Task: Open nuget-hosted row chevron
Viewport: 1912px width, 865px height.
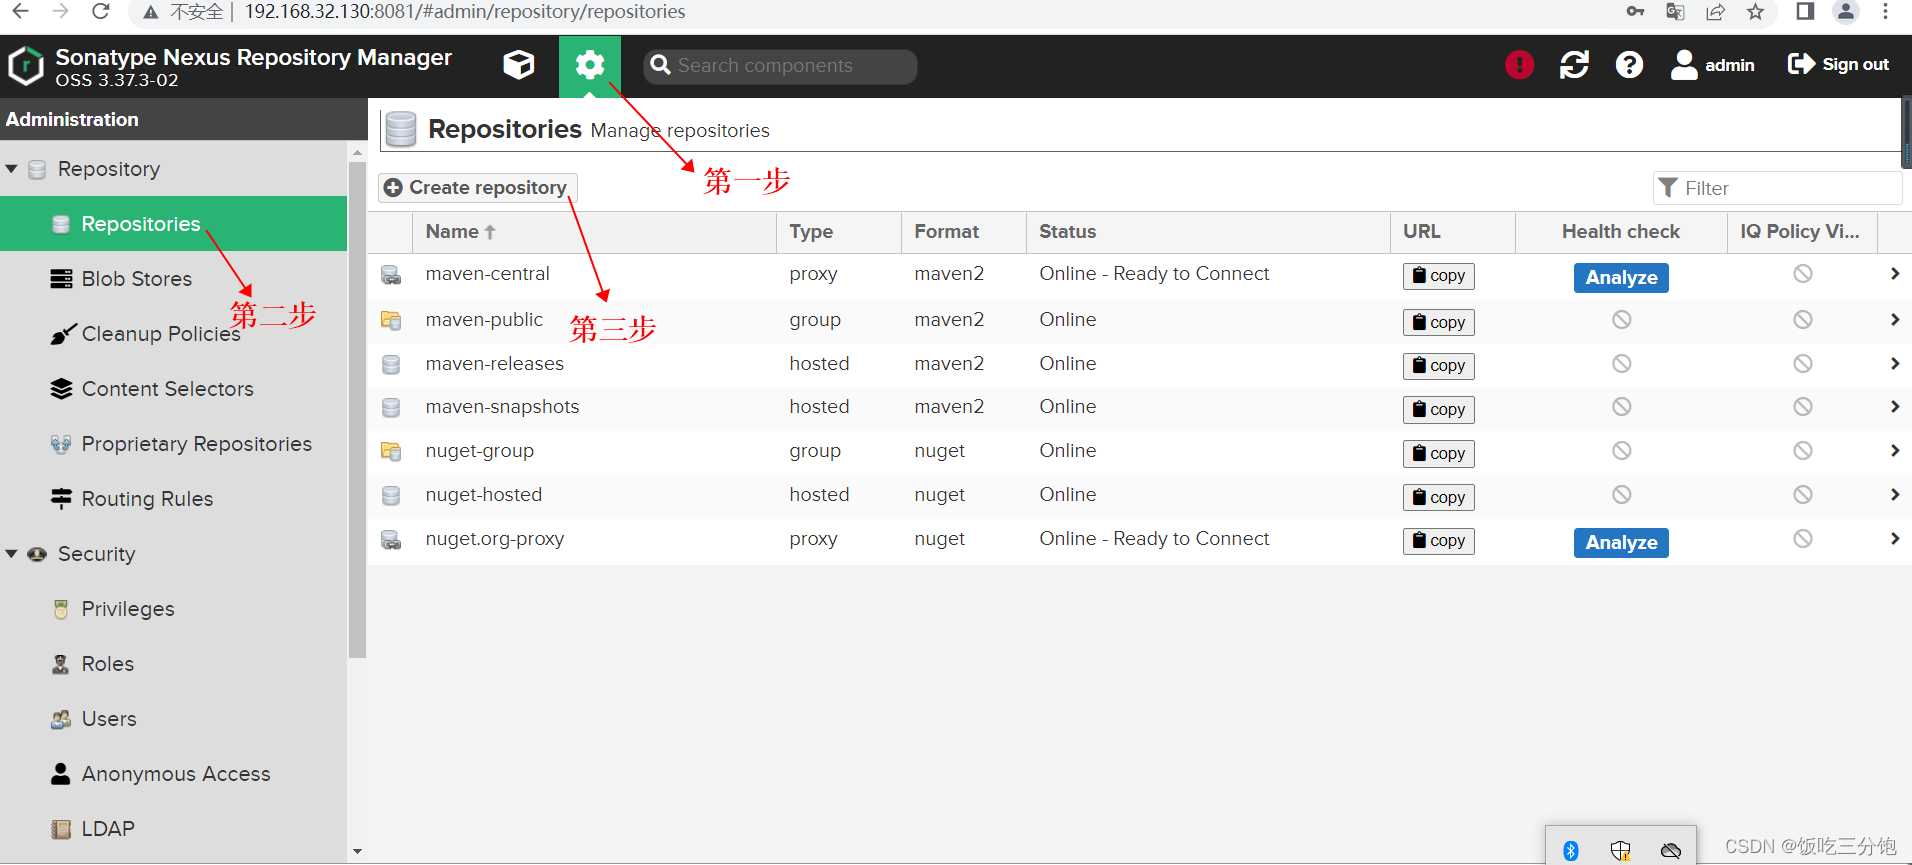Action: pos(1894,495)
